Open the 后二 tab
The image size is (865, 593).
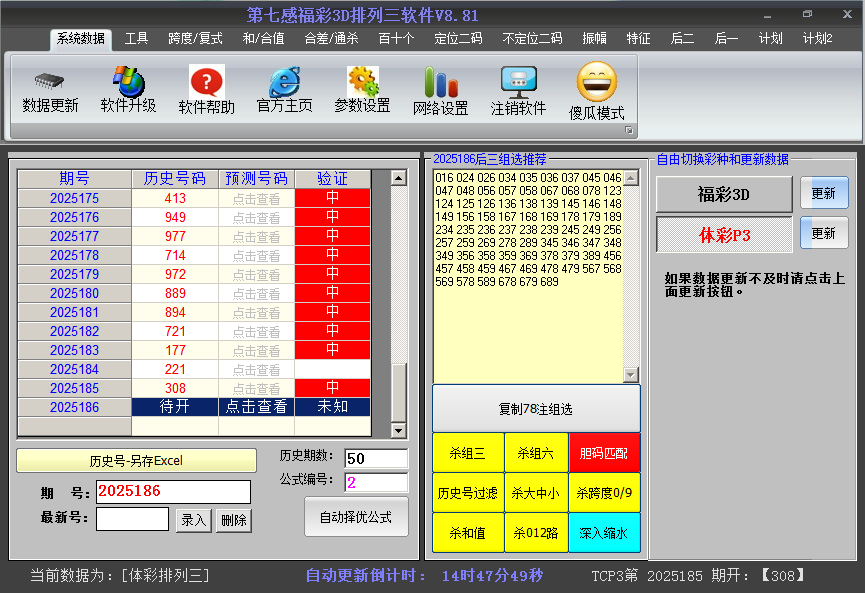click(x=682, y=39)
